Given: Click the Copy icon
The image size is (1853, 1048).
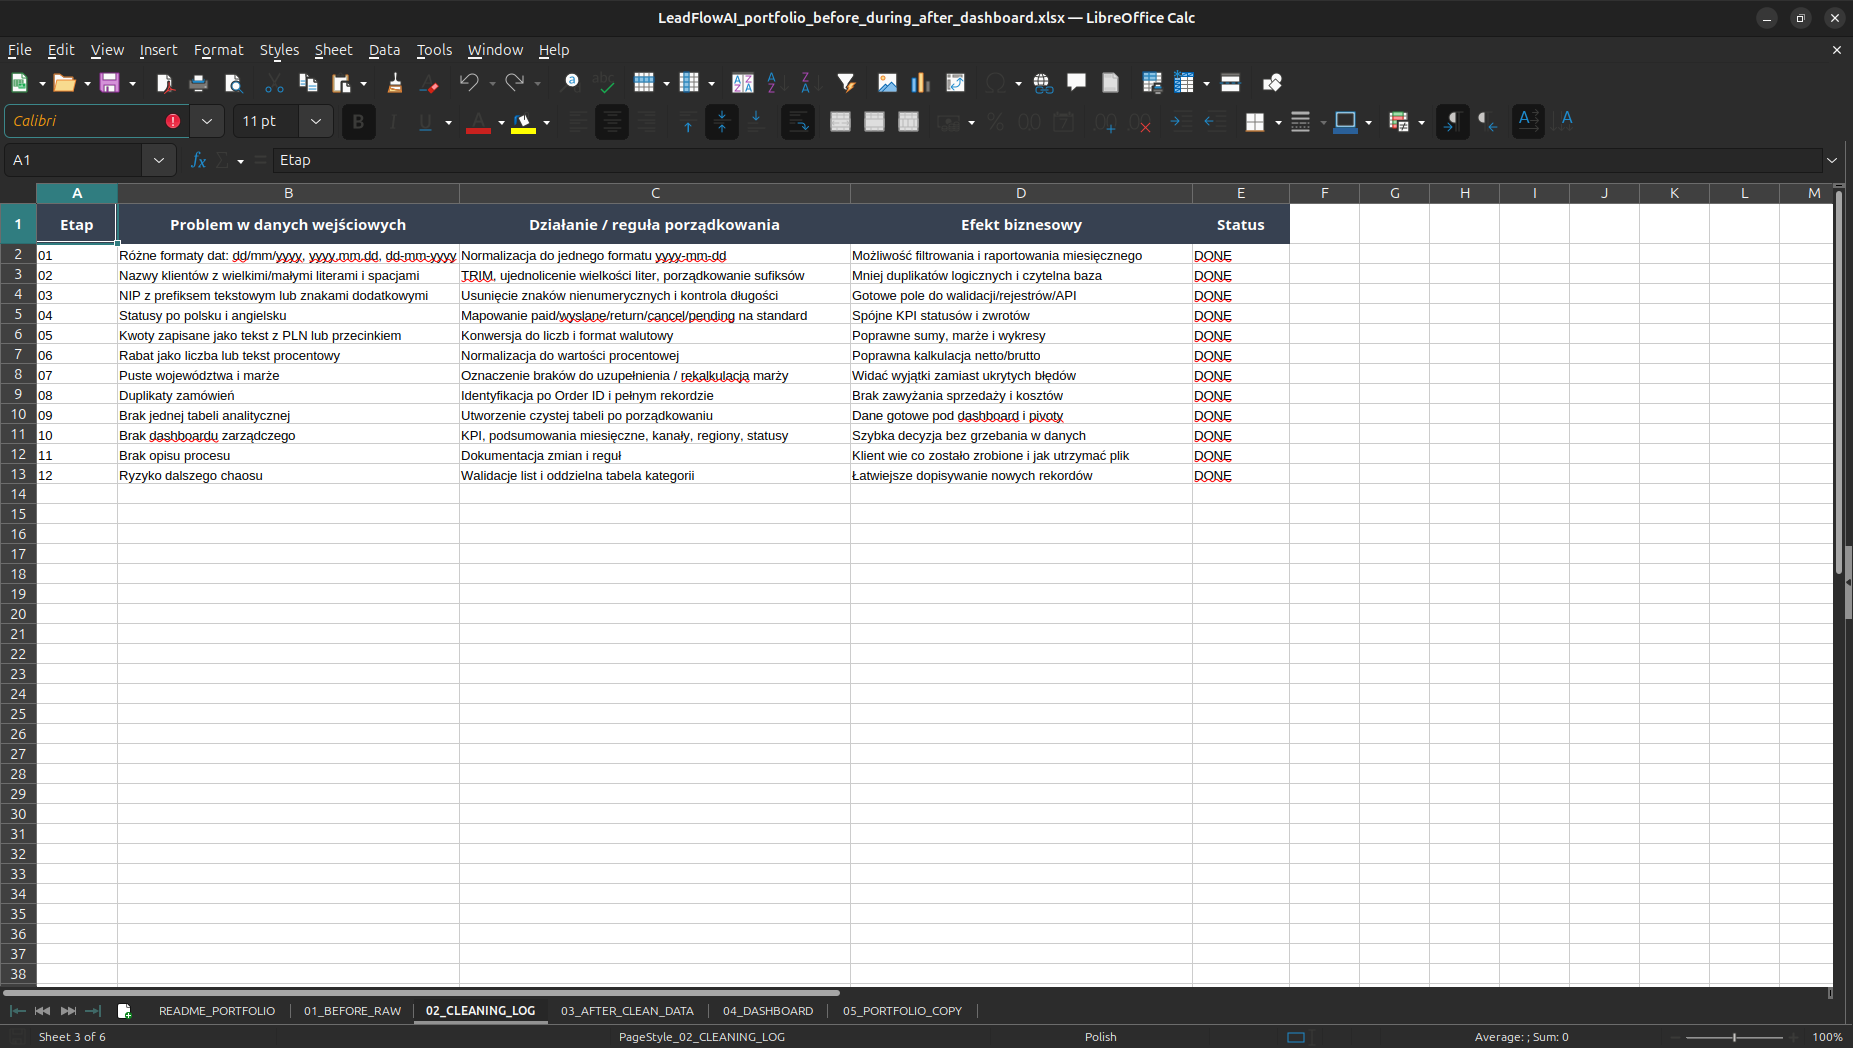Looking at the screenshot, I should click(308, 83).
